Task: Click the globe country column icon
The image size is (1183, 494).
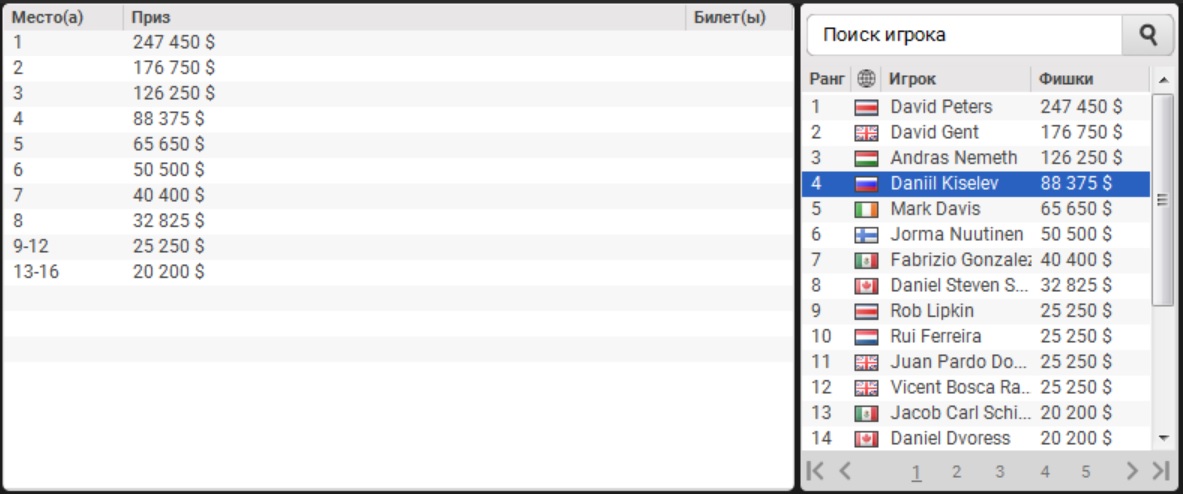Action: coord(867,79)
